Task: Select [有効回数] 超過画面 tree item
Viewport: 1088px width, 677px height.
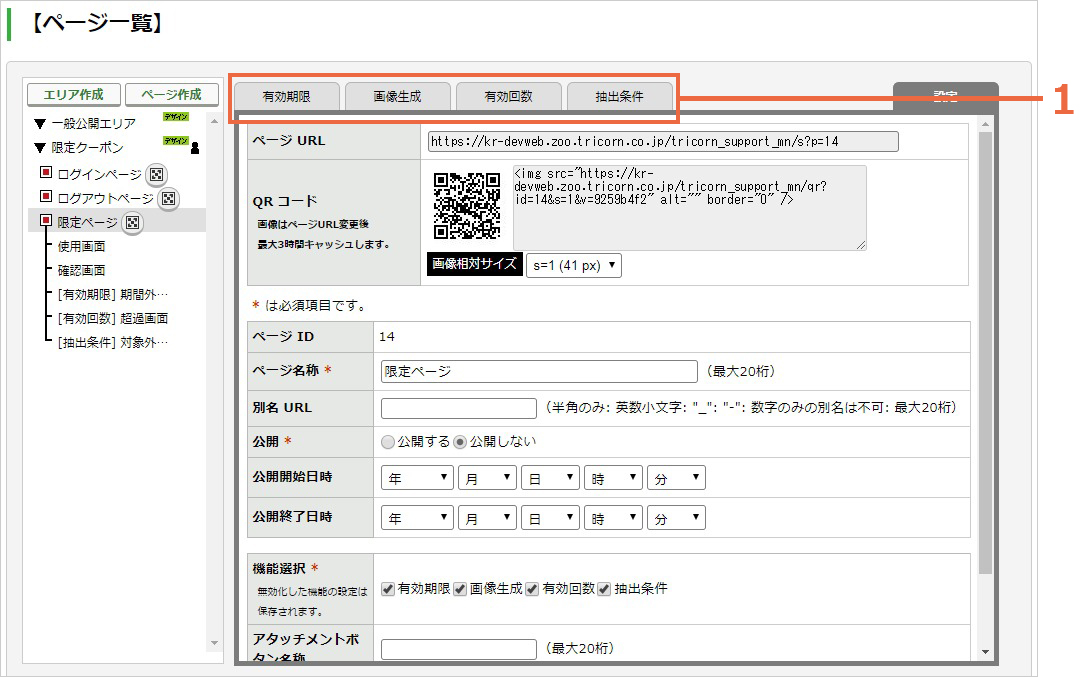Action: (x=112, y=318)
